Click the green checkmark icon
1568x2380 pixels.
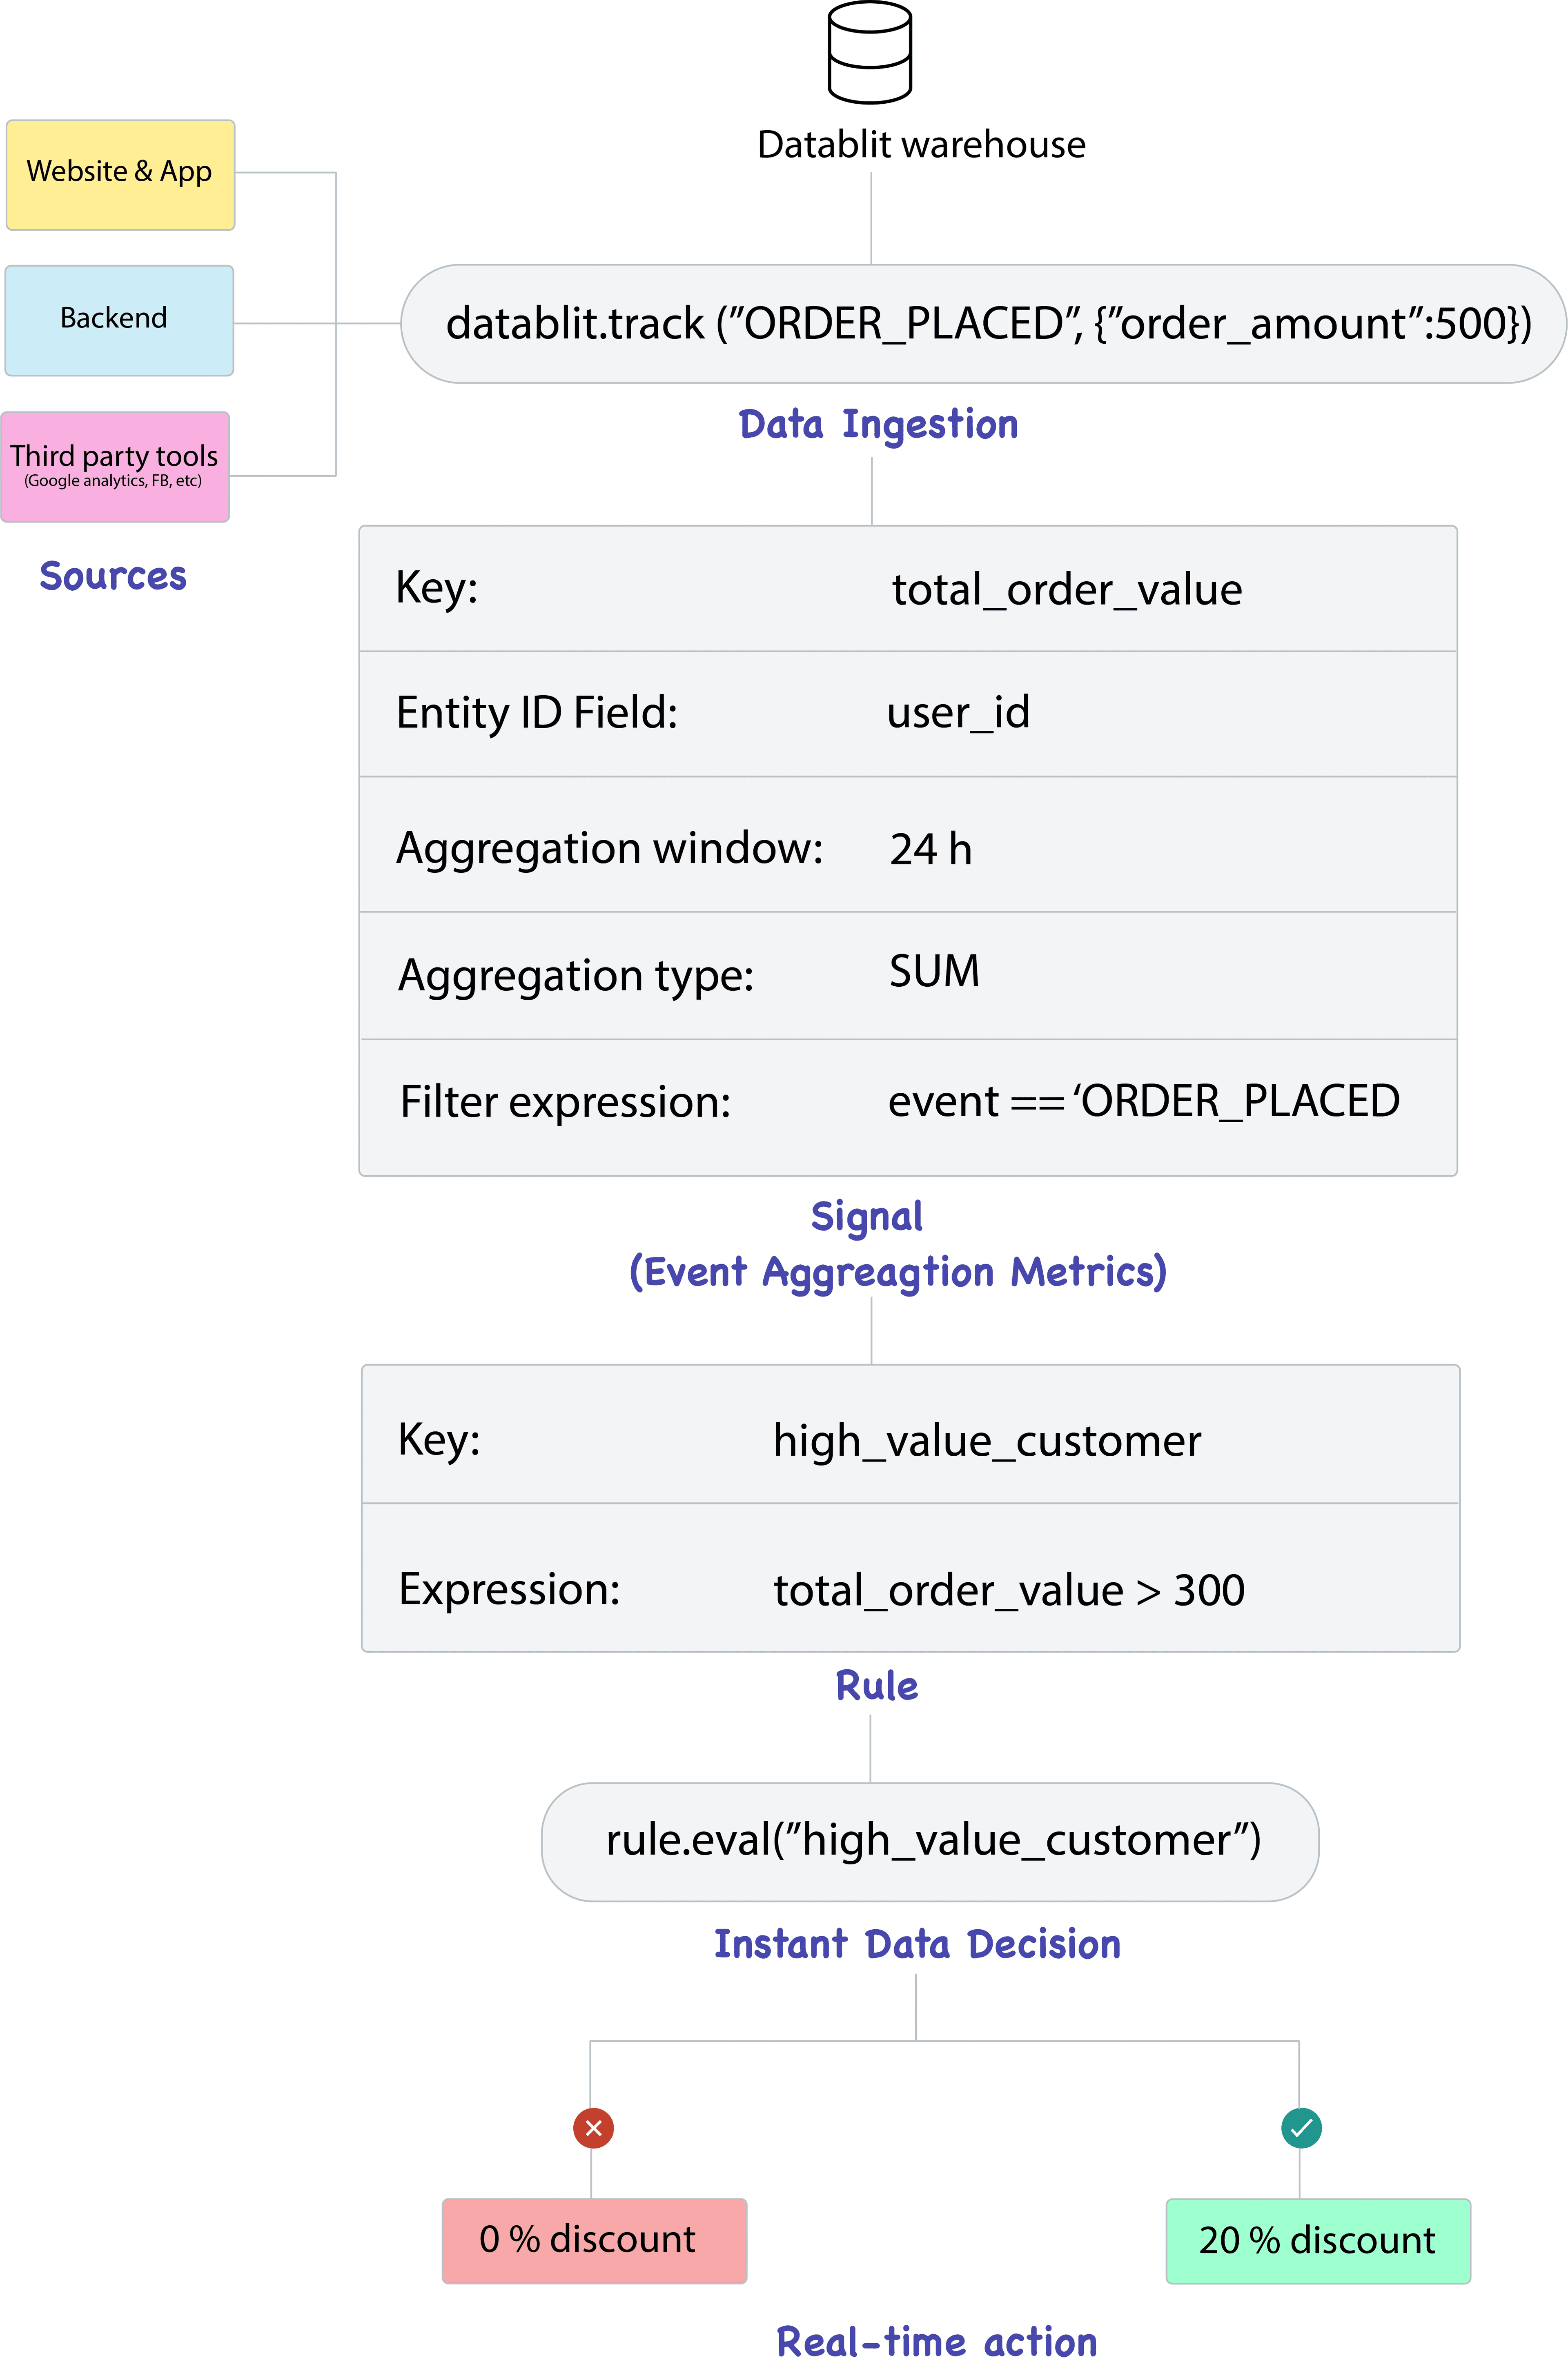(1301, 2128)
